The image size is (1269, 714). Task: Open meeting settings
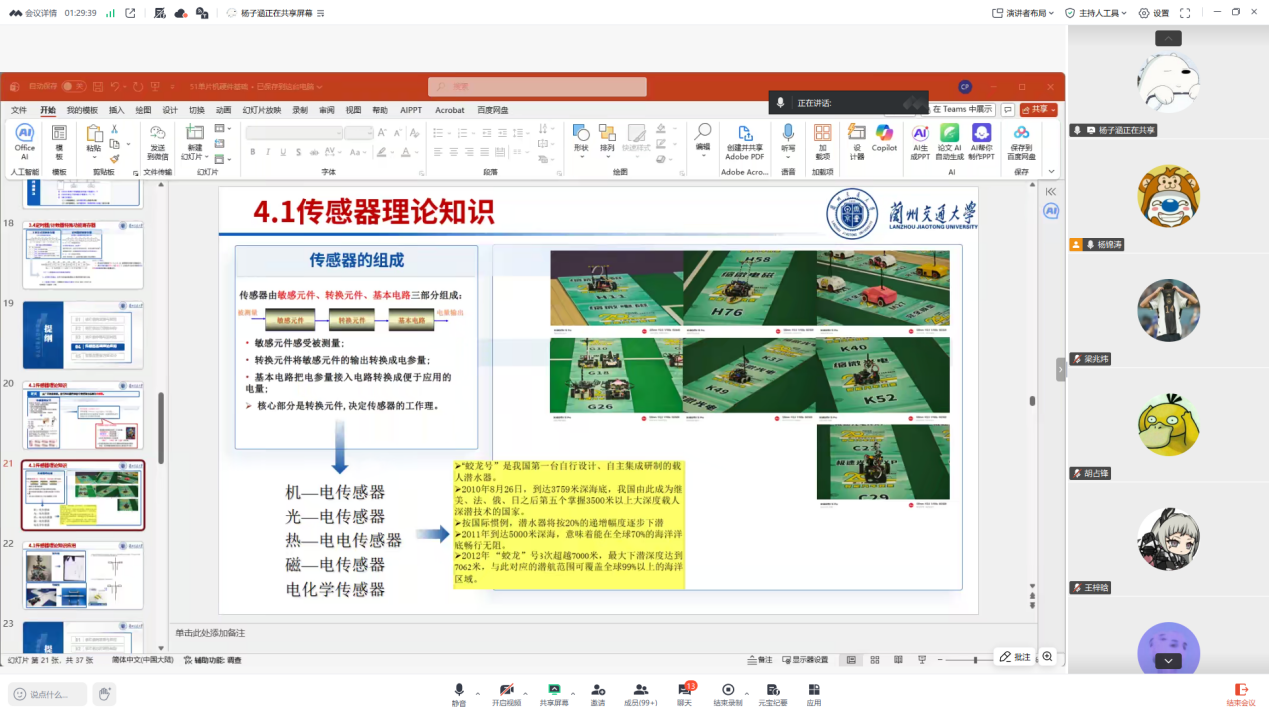pyautogui.click(x=1154, y=13)
